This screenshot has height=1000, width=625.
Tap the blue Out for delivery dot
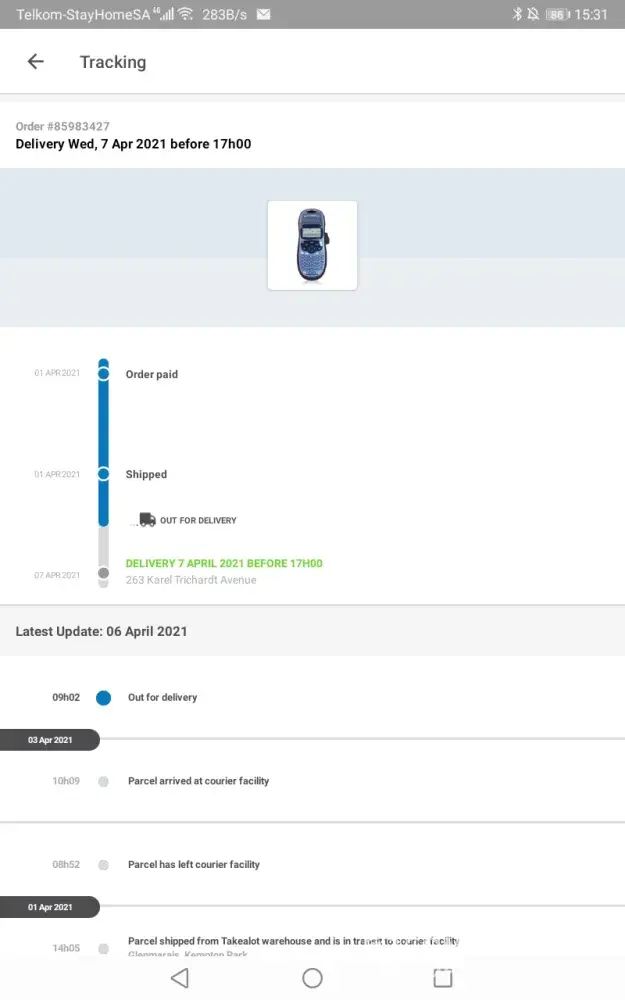[x=103, y=698]
